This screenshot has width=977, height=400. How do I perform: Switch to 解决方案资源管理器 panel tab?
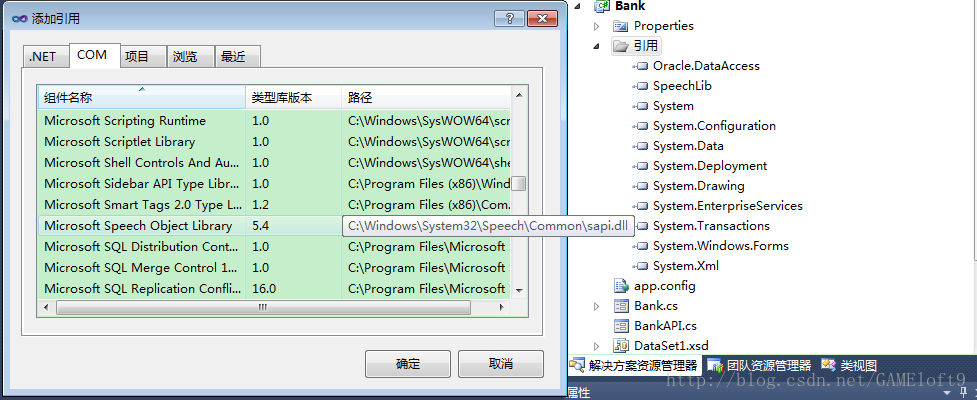[636, 366]
